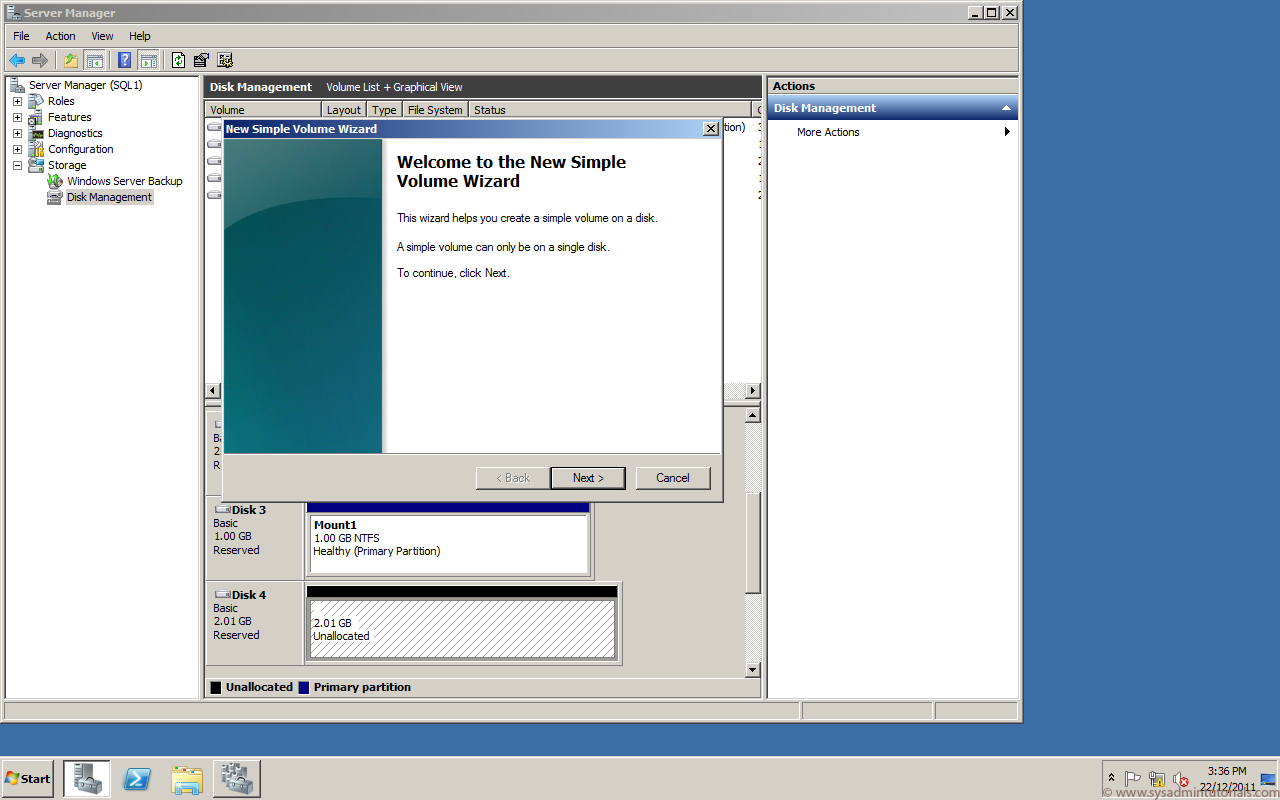
Task: Expand the Diagnostics tree node
Action: pos(17,133)
